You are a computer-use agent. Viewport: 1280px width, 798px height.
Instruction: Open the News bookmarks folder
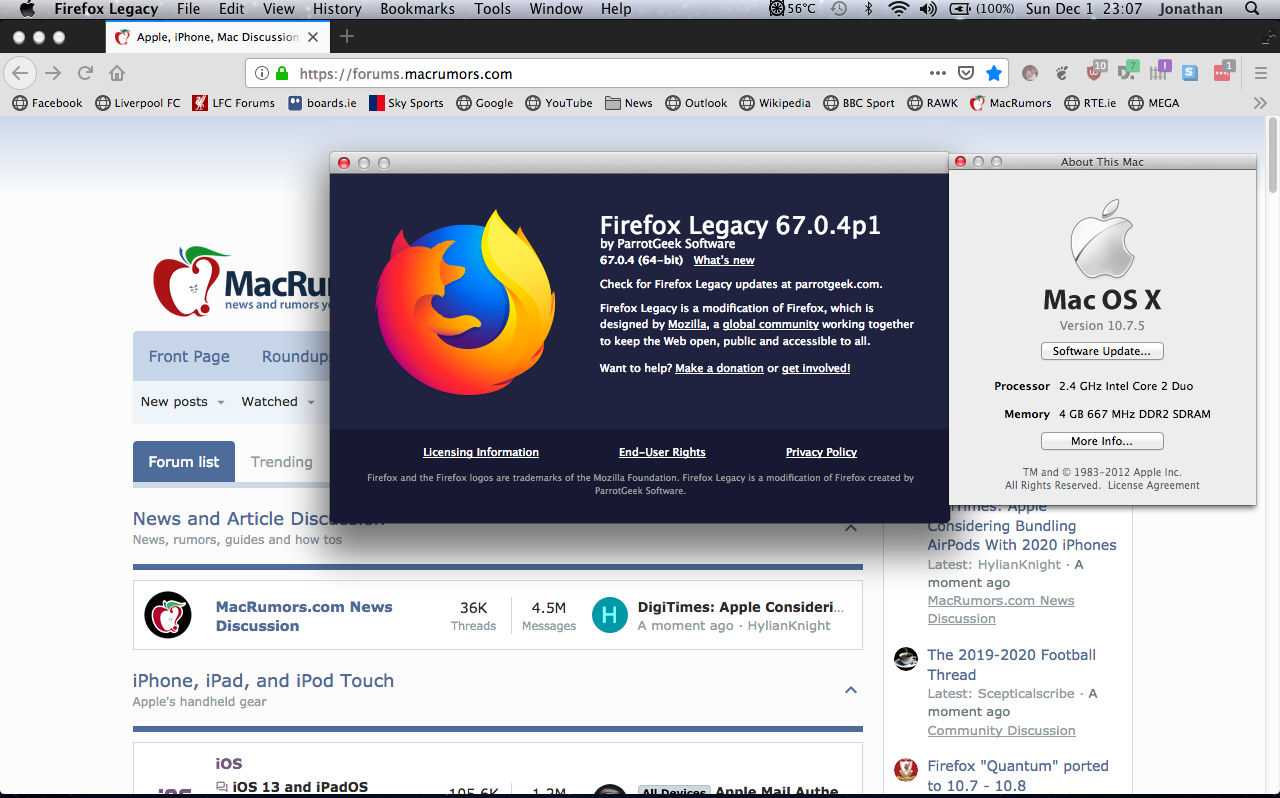629,103
